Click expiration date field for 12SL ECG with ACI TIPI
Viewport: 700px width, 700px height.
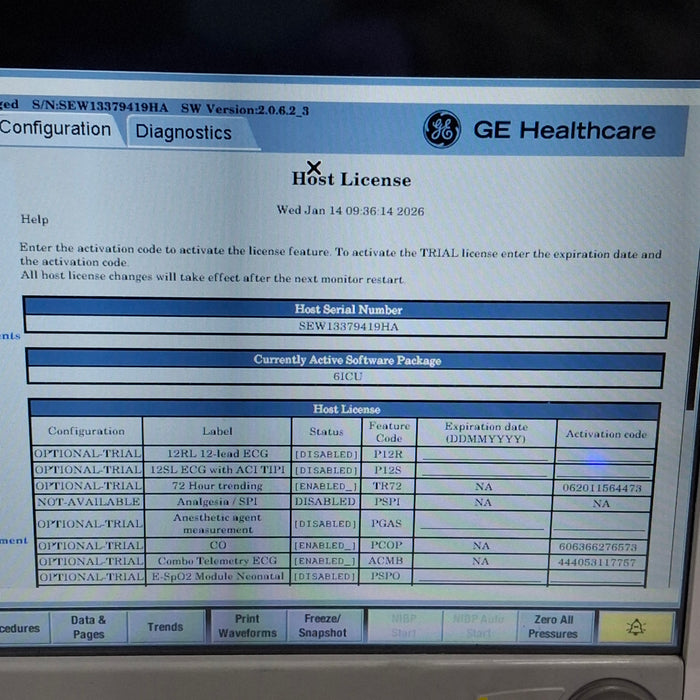485,471
